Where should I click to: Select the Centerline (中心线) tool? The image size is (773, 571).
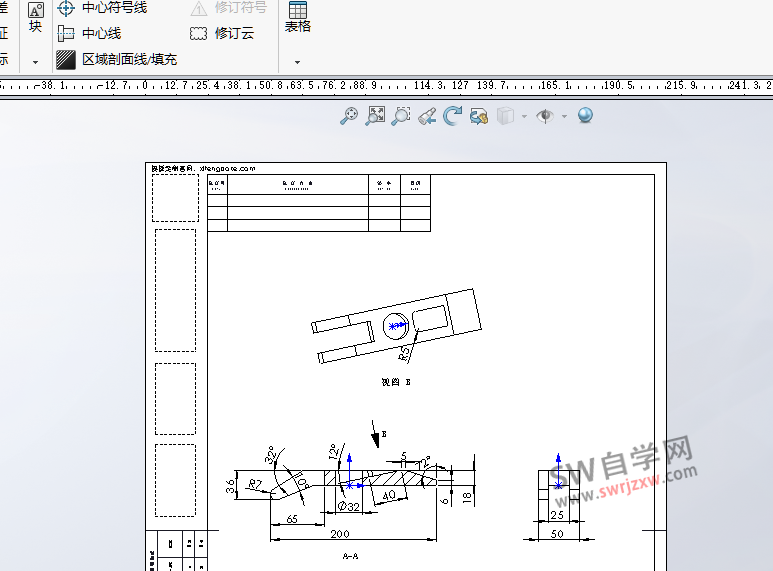tap(90, 33)
